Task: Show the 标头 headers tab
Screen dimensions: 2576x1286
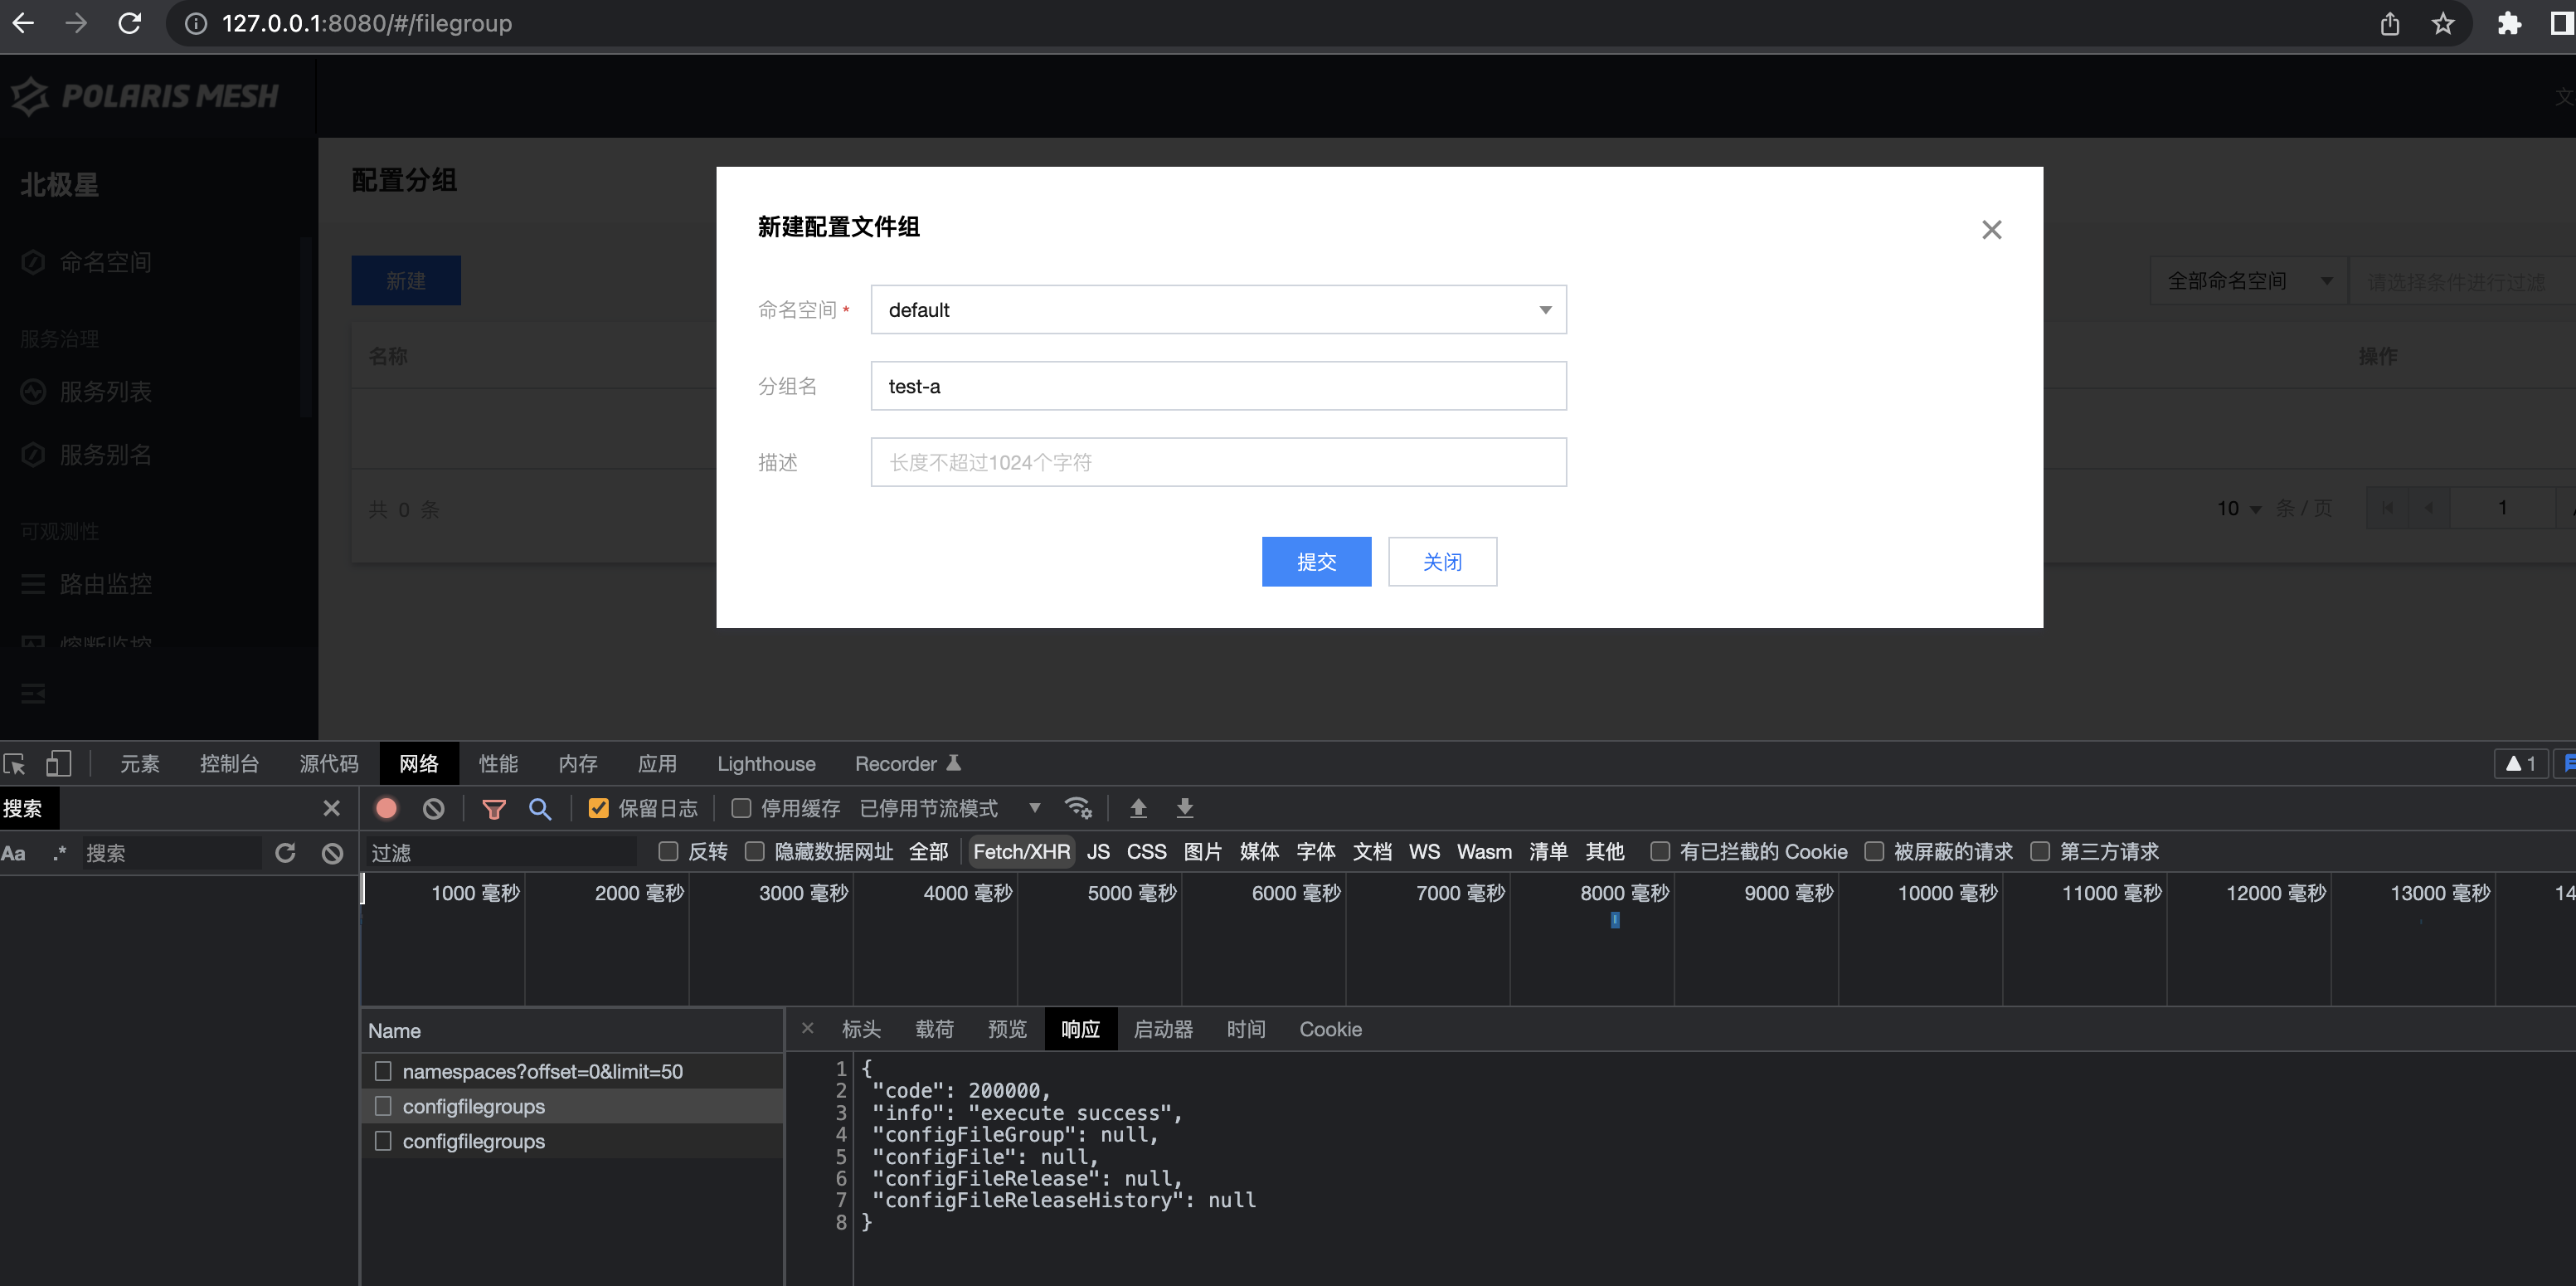Action: (x=861, y=1029)
